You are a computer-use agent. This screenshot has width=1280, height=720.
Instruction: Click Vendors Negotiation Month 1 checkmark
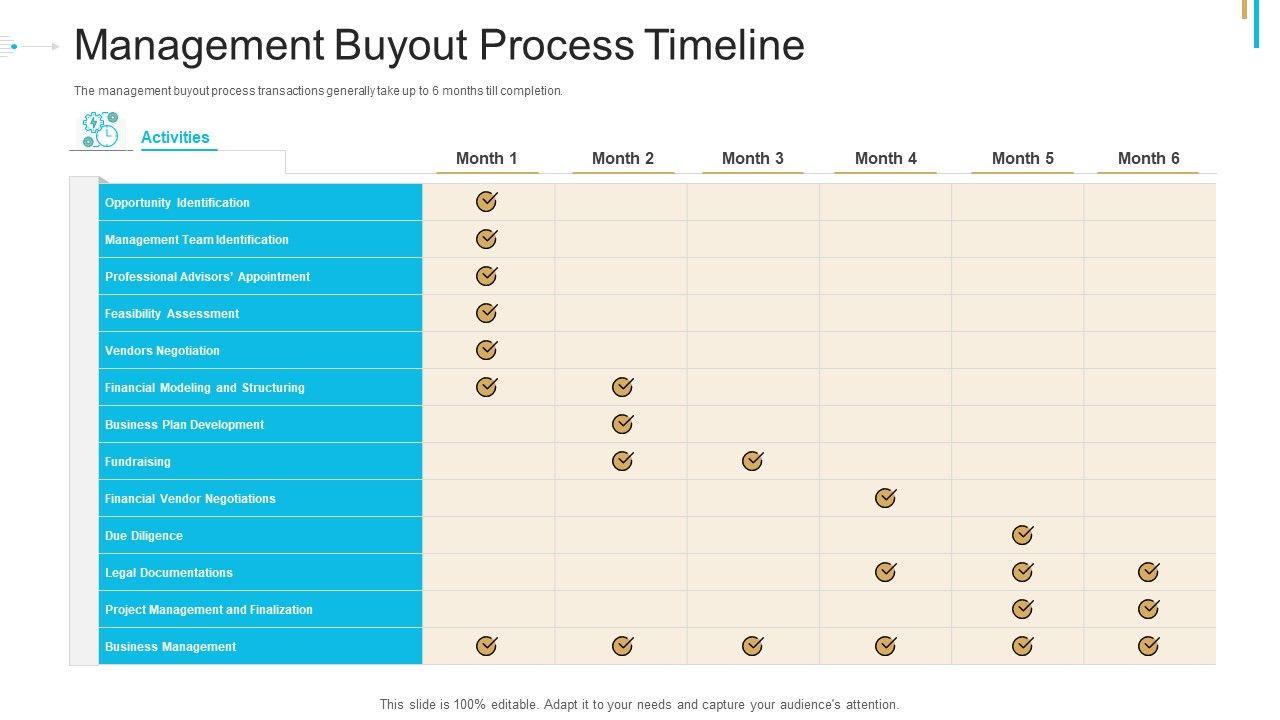[487, 350]
